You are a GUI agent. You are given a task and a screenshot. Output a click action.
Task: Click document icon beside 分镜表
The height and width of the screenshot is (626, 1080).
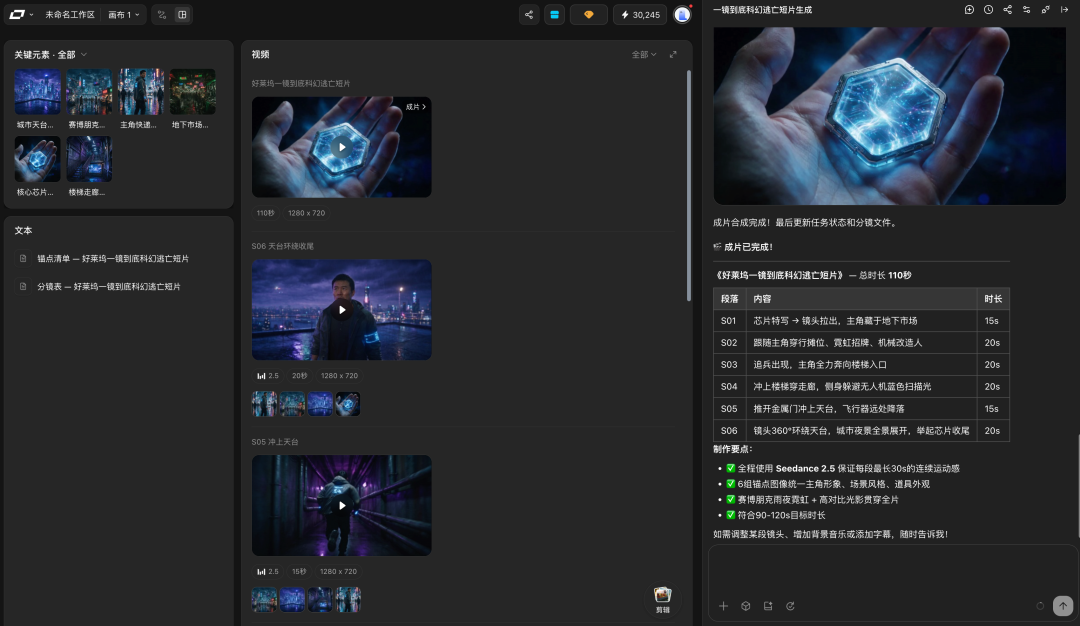pos(23,286)
